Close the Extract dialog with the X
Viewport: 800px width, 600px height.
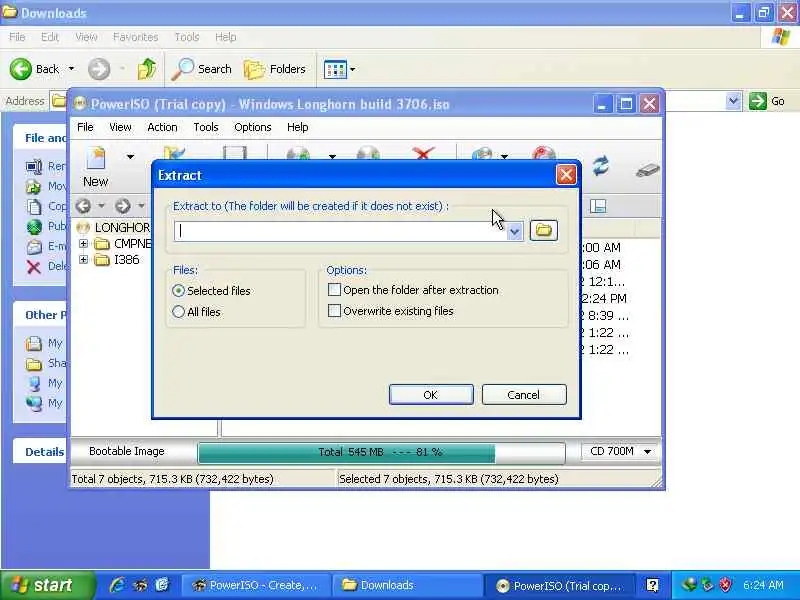click(566, 175)
